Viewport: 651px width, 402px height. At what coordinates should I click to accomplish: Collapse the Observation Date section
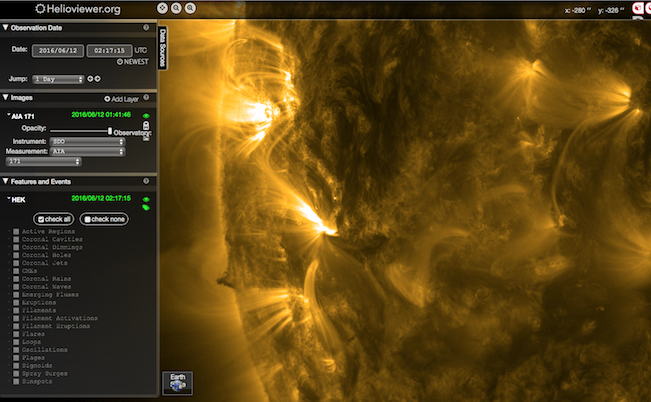tap(5, 27)
